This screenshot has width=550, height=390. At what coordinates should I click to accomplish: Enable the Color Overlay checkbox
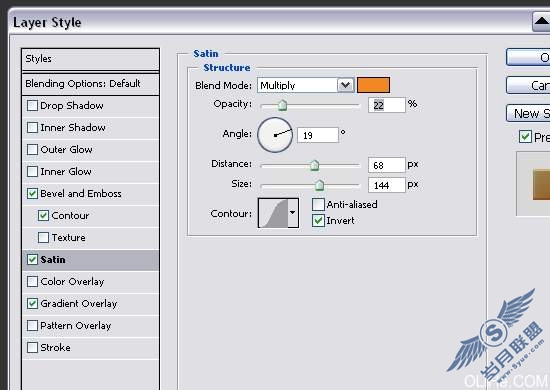[32, 282]
